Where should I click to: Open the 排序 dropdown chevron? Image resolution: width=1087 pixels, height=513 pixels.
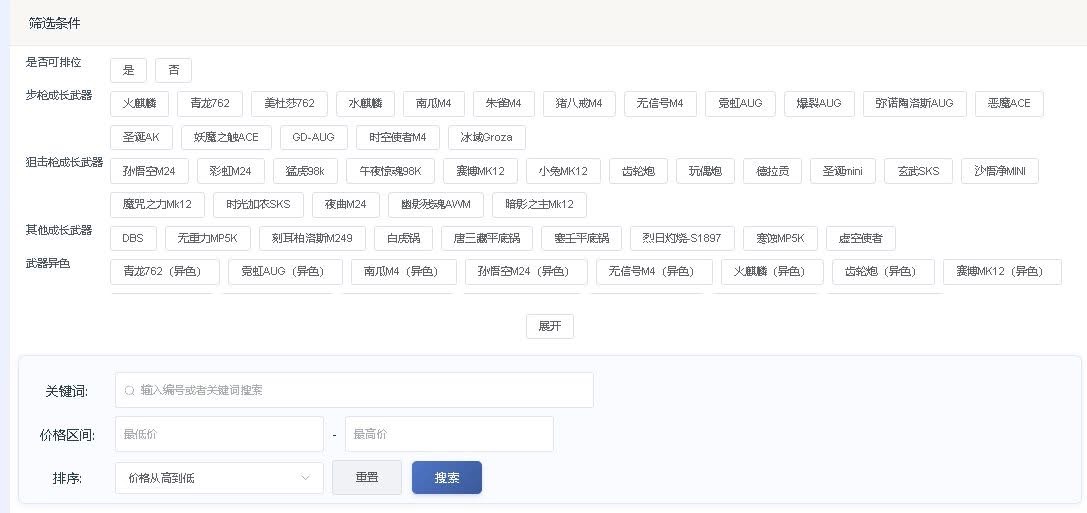coord(305,478)
